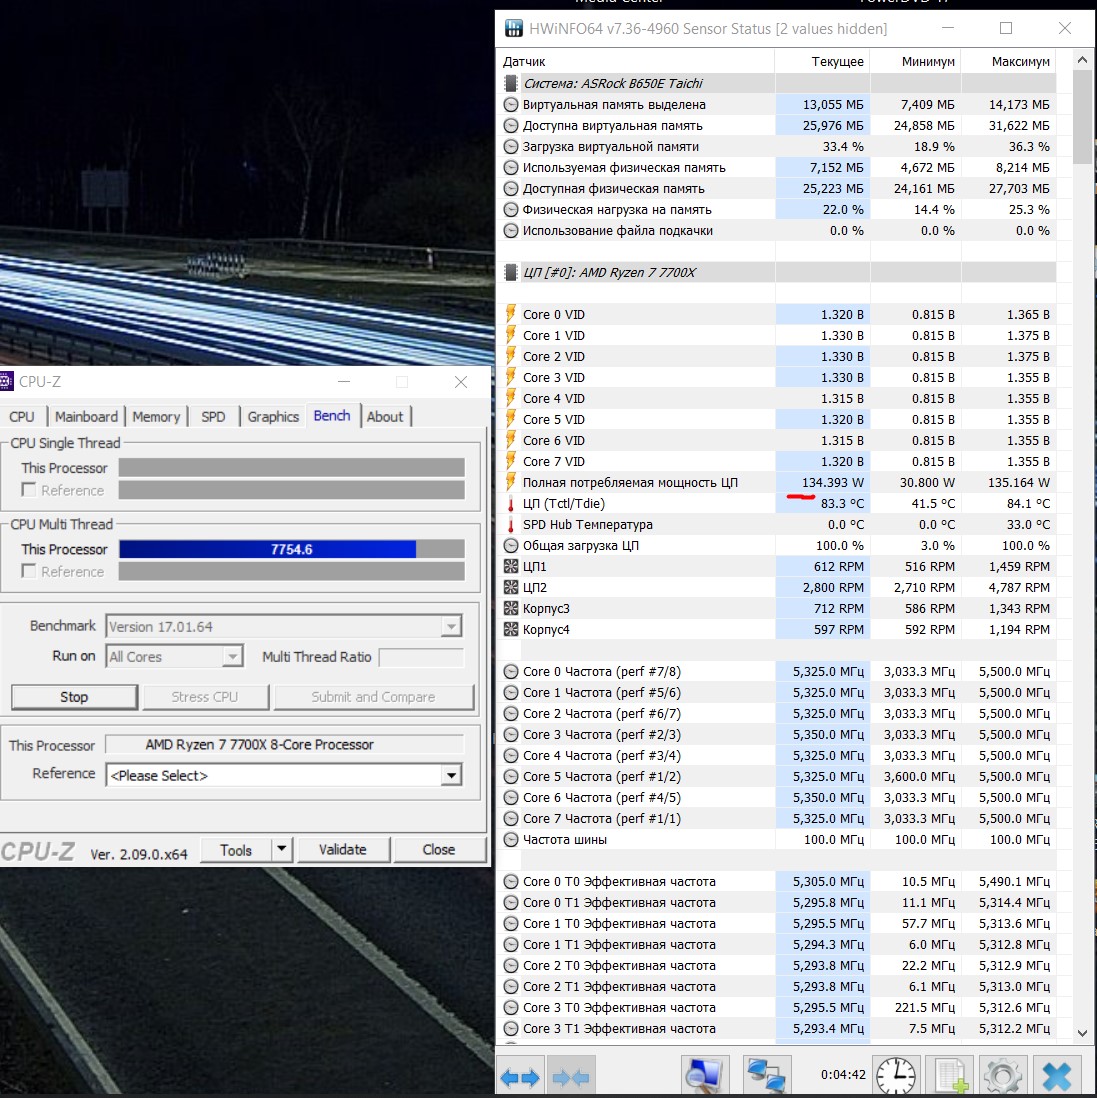Screen dimensions: 1097x1098
Task: Click the Multi Thread score progress bar
Action: [291, 549]
